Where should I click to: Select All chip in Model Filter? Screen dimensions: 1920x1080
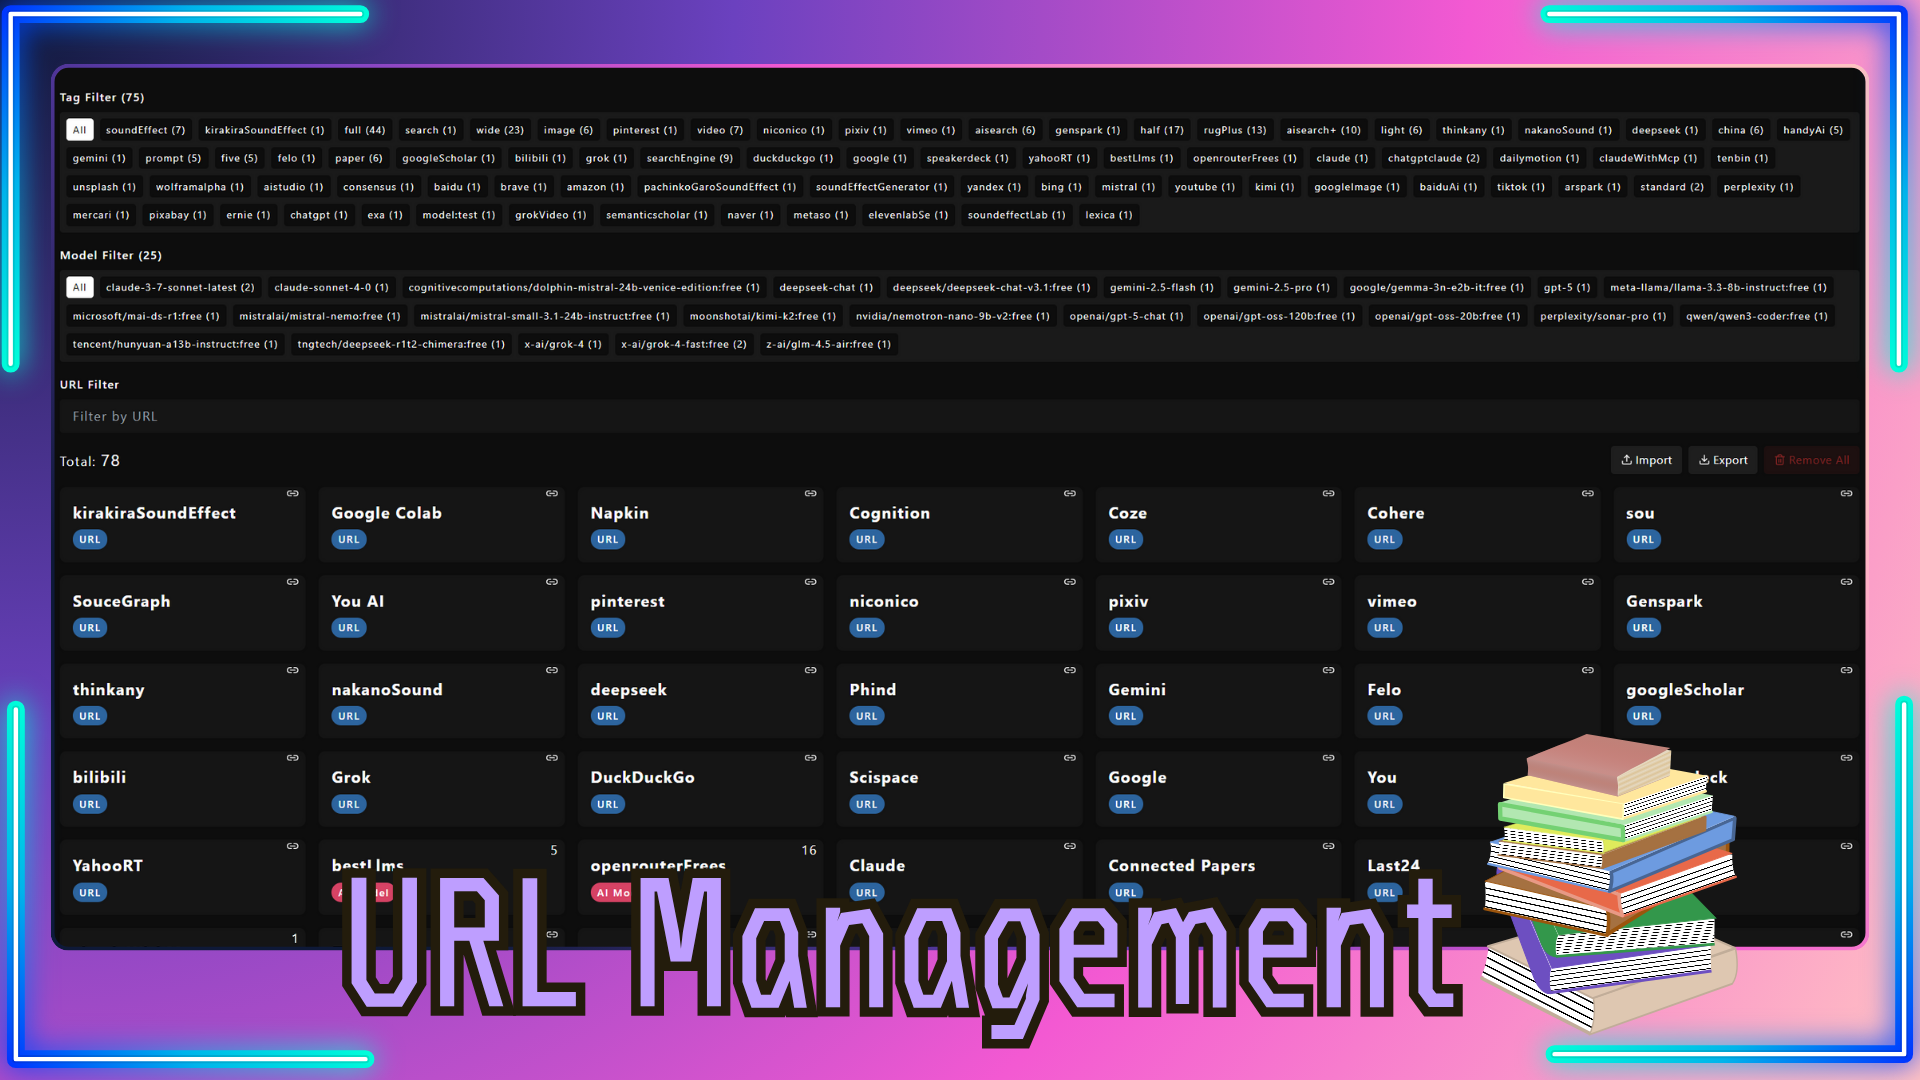point(80,287)
